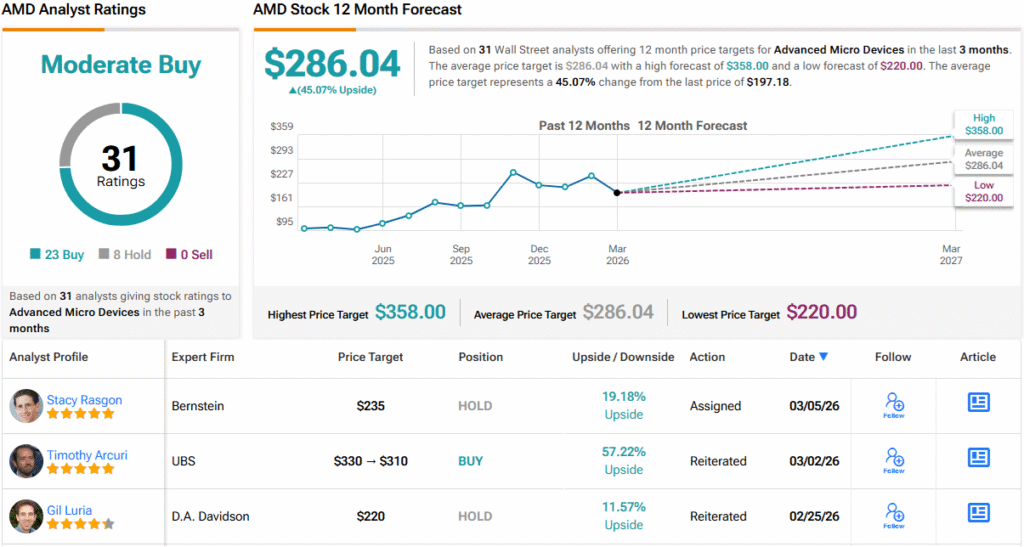Image resolution: width=1024 pixels, height=547 pixels.
Task: Toggle the Hold legend gray swatch
Action: 104,255
